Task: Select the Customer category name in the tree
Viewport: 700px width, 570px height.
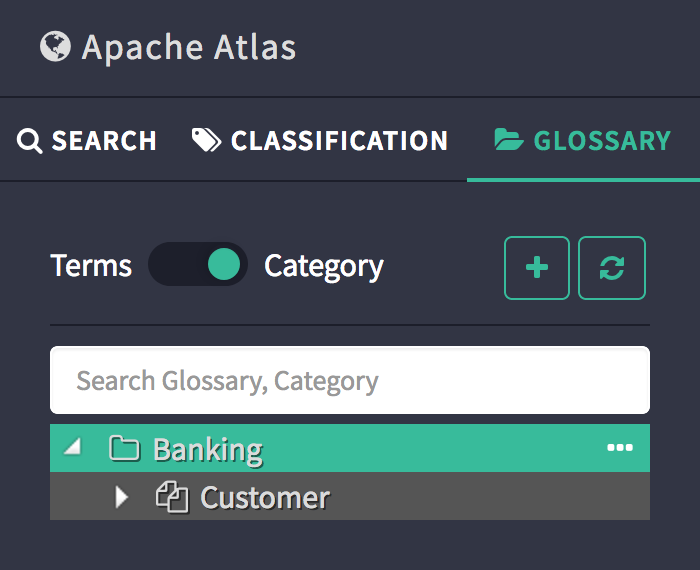Action: (x=265, y=497)
